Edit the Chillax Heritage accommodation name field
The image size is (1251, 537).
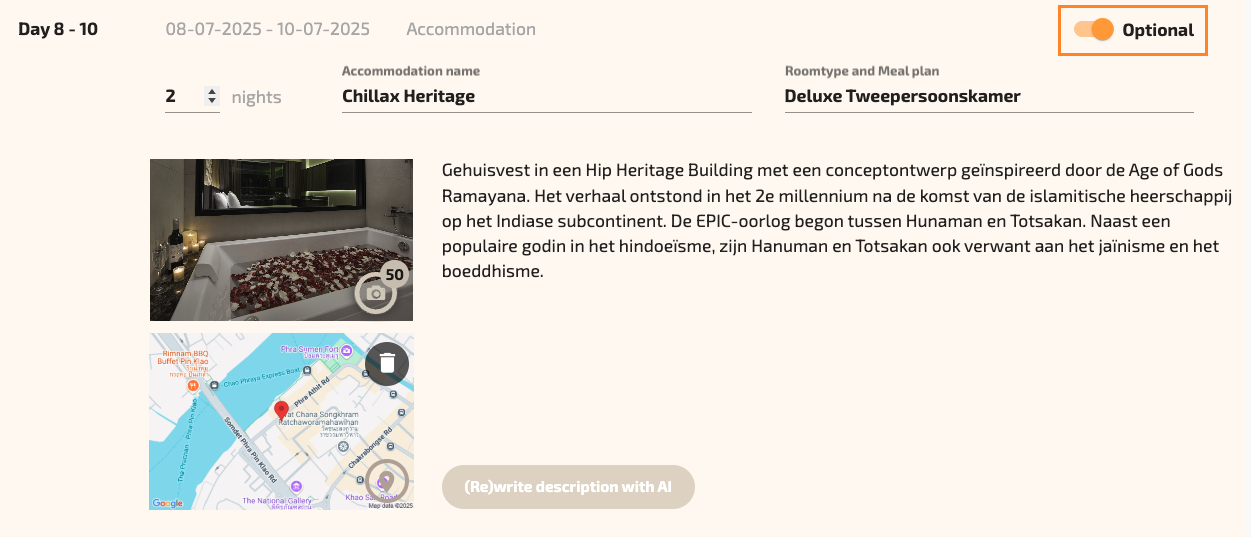click(x=546, y=97)
